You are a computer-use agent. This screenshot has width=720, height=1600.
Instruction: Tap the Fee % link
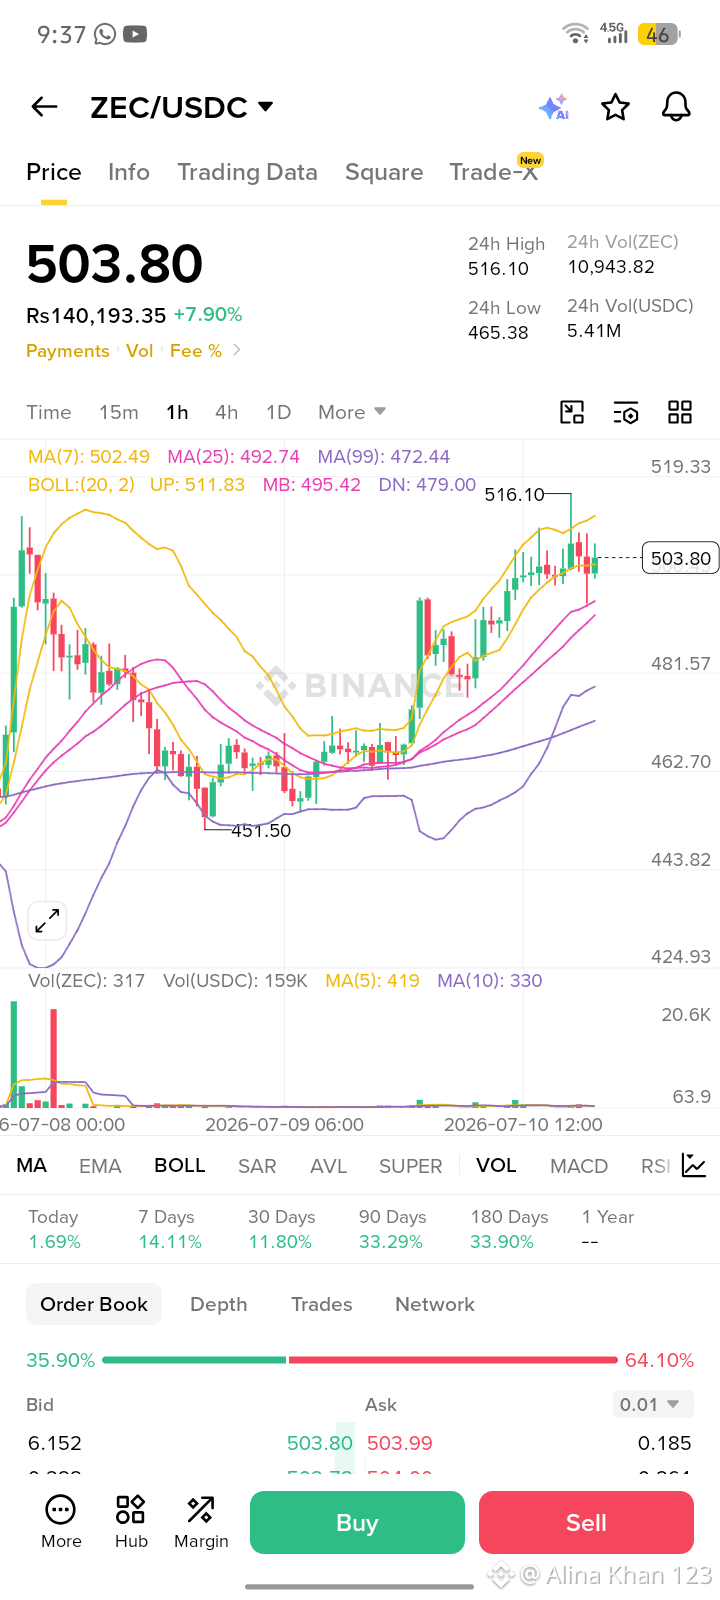196,351
